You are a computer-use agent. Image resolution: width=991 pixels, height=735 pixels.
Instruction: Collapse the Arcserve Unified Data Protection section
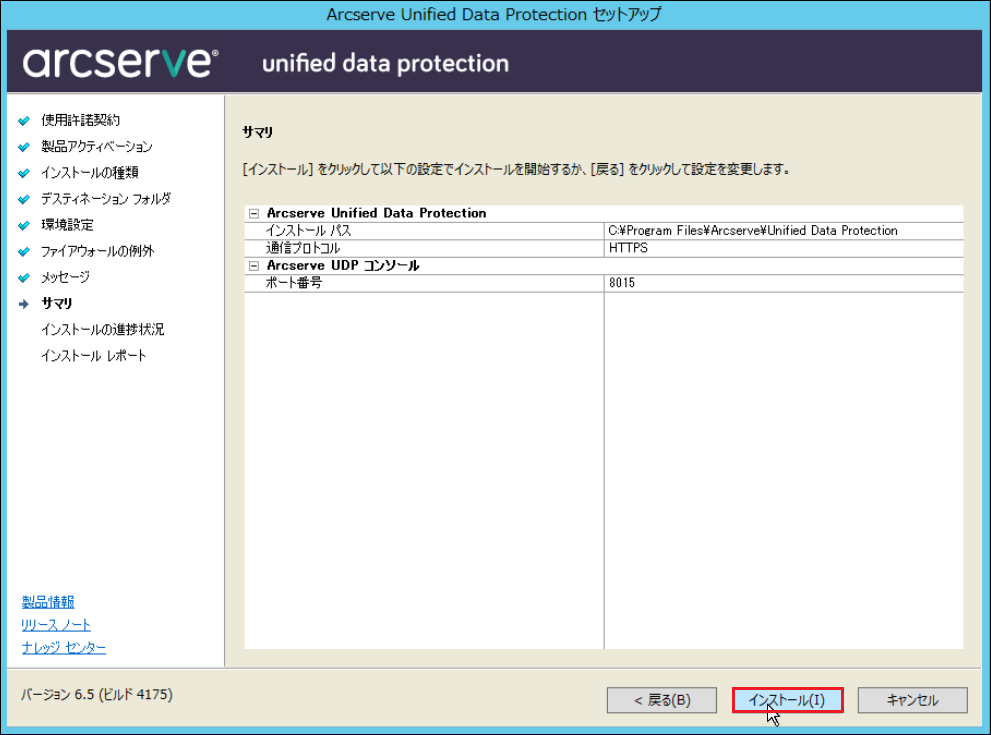pyautogui.click(x=254, y=214)
